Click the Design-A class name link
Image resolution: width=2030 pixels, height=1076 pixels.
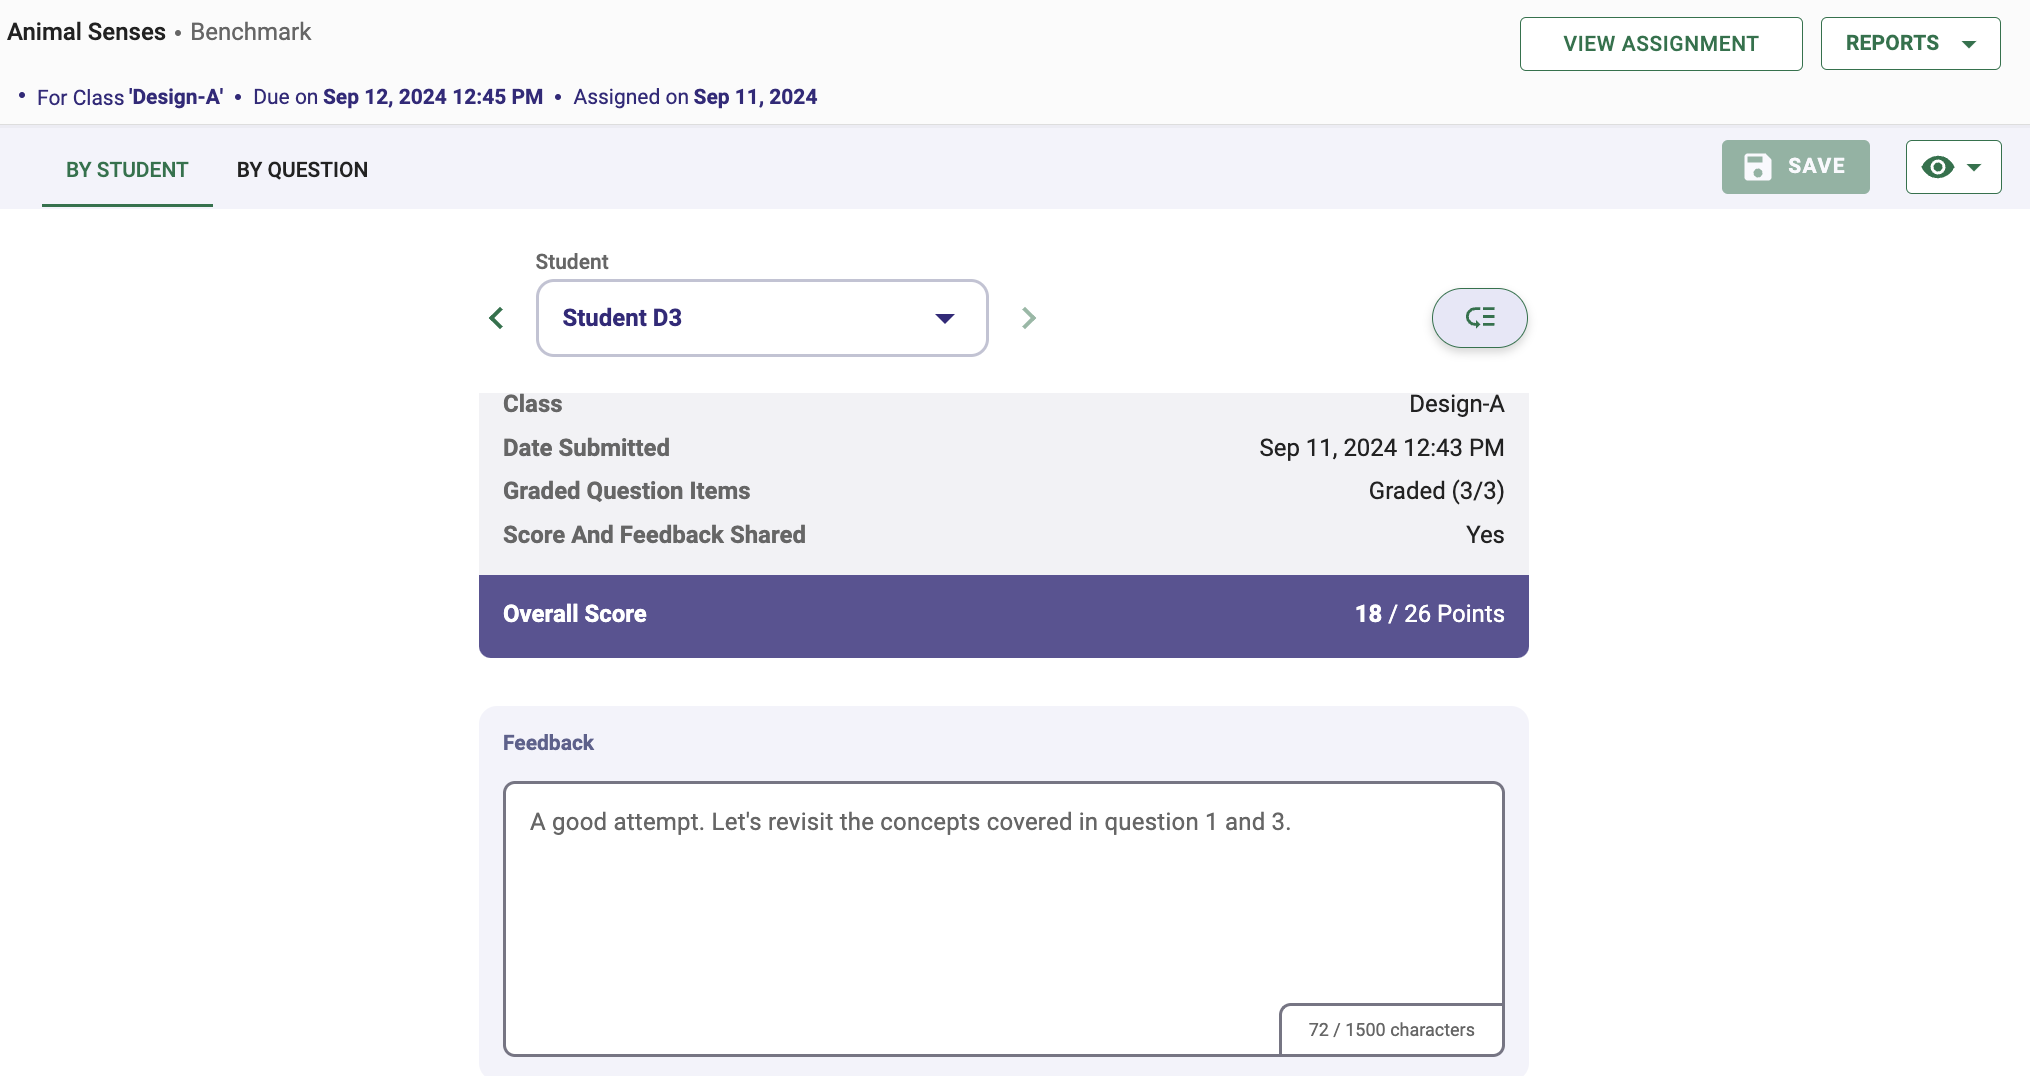pyautogui.click(x=176, y=97)
